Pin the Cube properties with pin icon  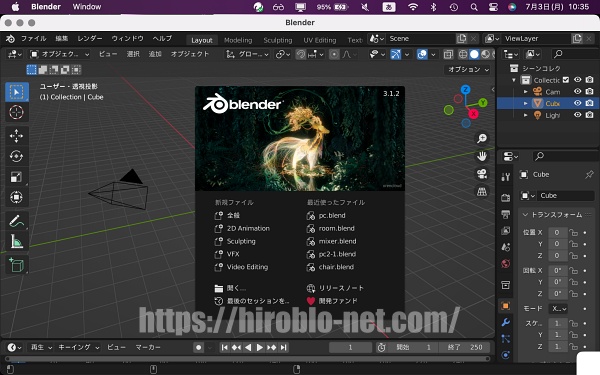click(x=589, y=174)
